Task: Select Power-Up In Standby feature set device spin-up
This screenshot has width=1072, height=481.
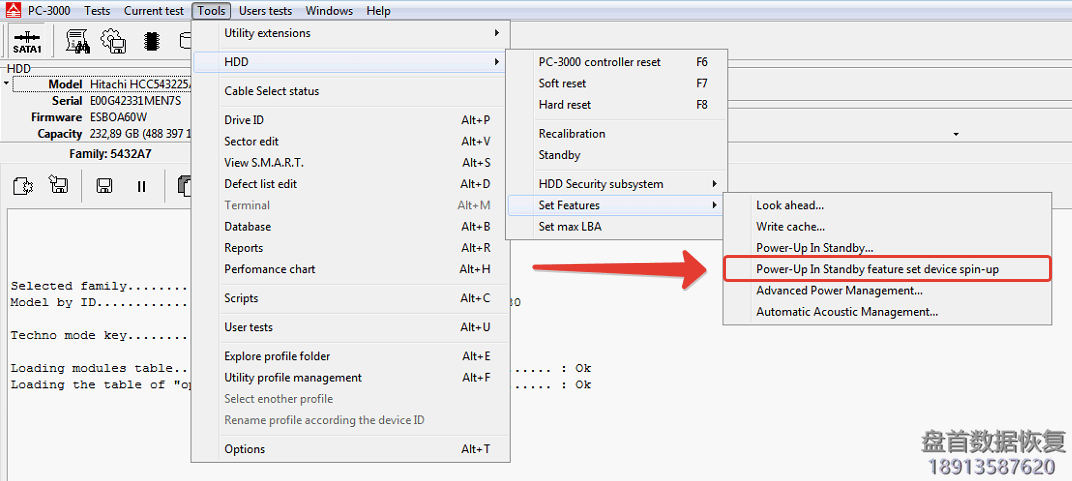Action: tap(877, 269)
